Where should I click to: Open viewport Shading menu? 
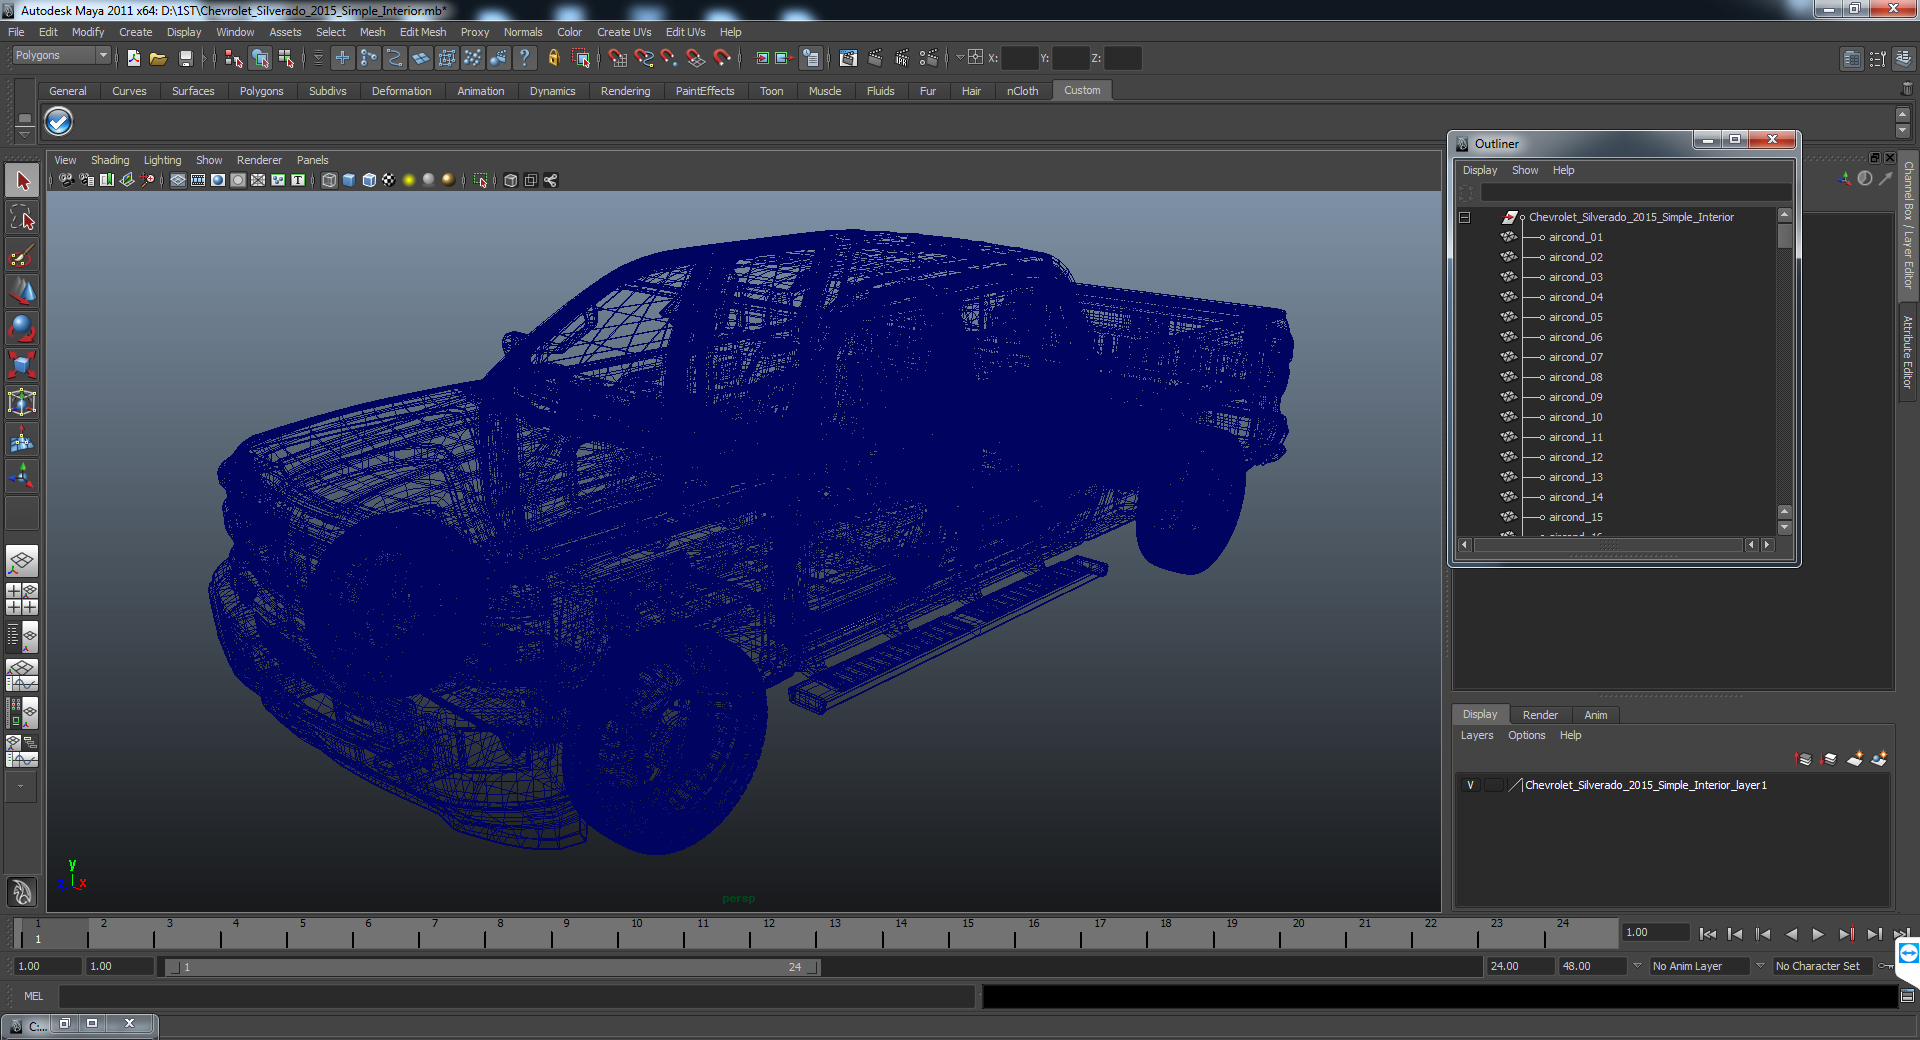110,160
